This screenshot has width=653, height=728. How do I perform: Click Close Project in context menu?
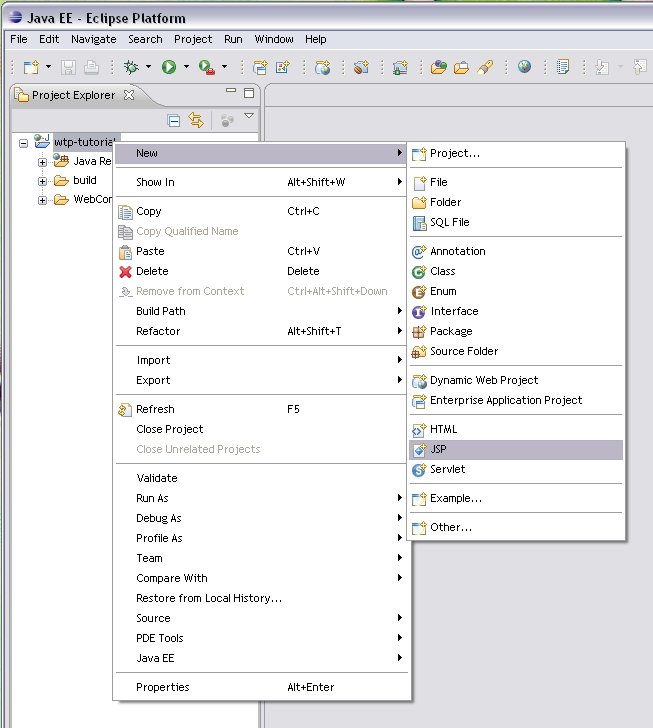[261, 429]
